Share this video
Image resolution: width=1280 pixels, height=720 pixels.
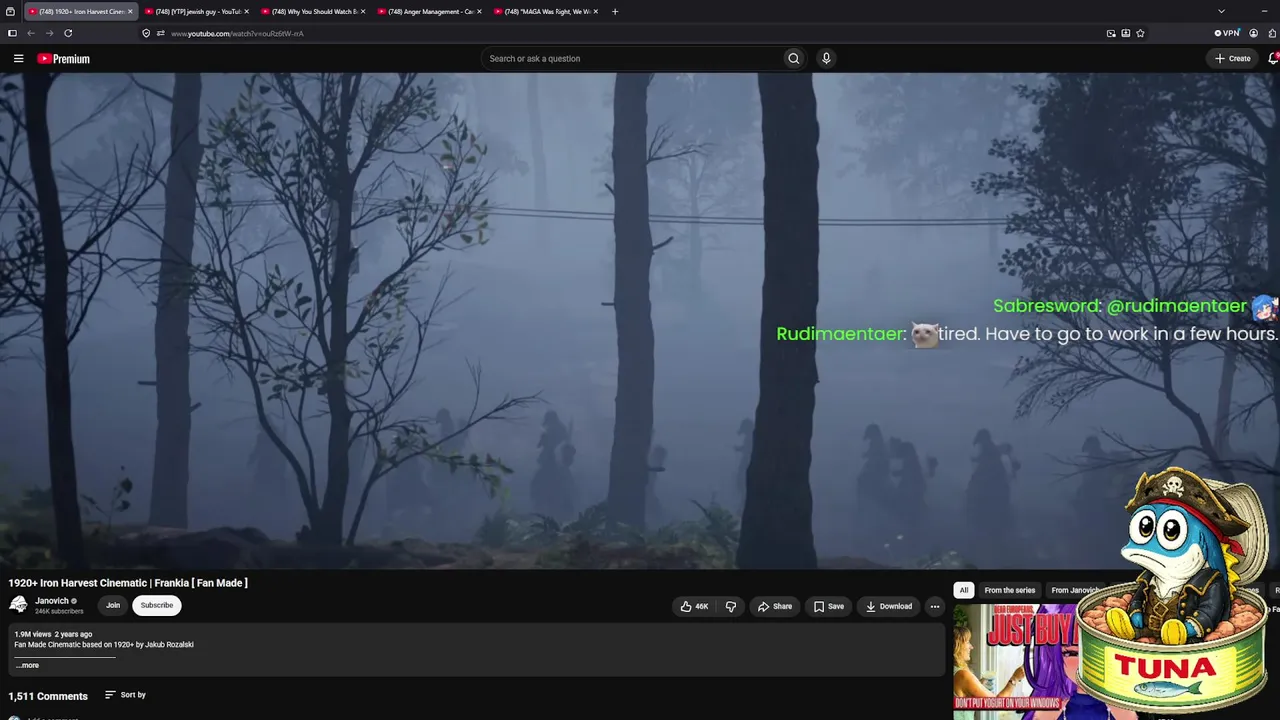click(x=775, y=606)
